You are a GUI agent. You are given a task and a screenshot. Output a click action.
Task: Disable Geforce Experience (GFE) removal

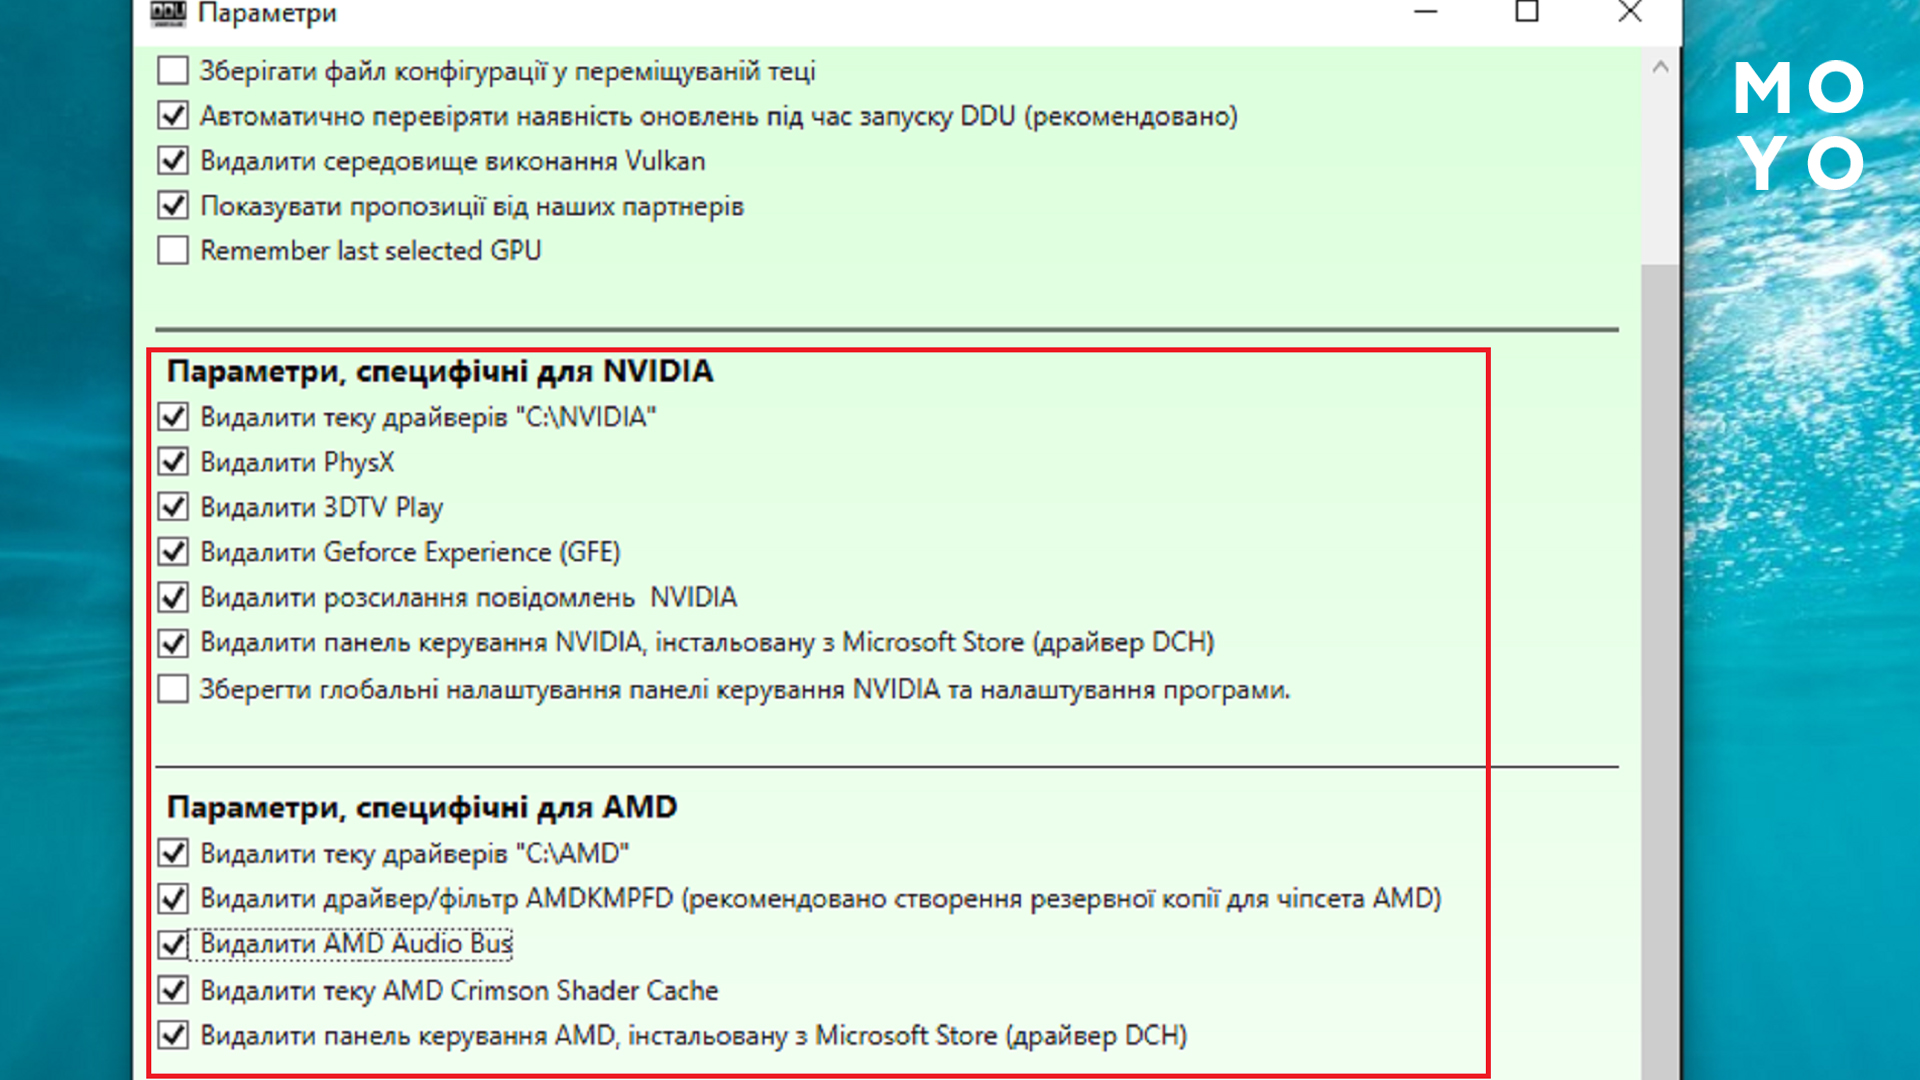pyautogui.click(x=172, y=551)
